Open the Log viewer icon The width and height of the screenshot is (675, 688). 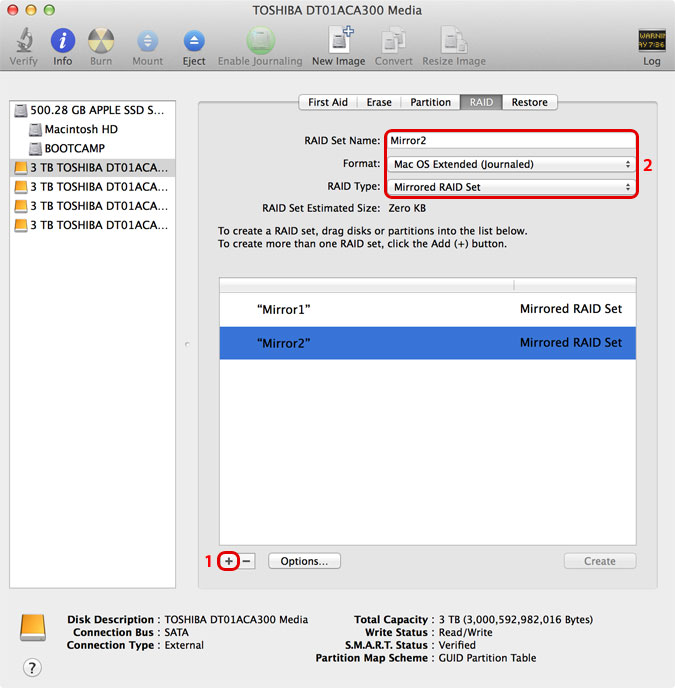(x=651, y=41)
